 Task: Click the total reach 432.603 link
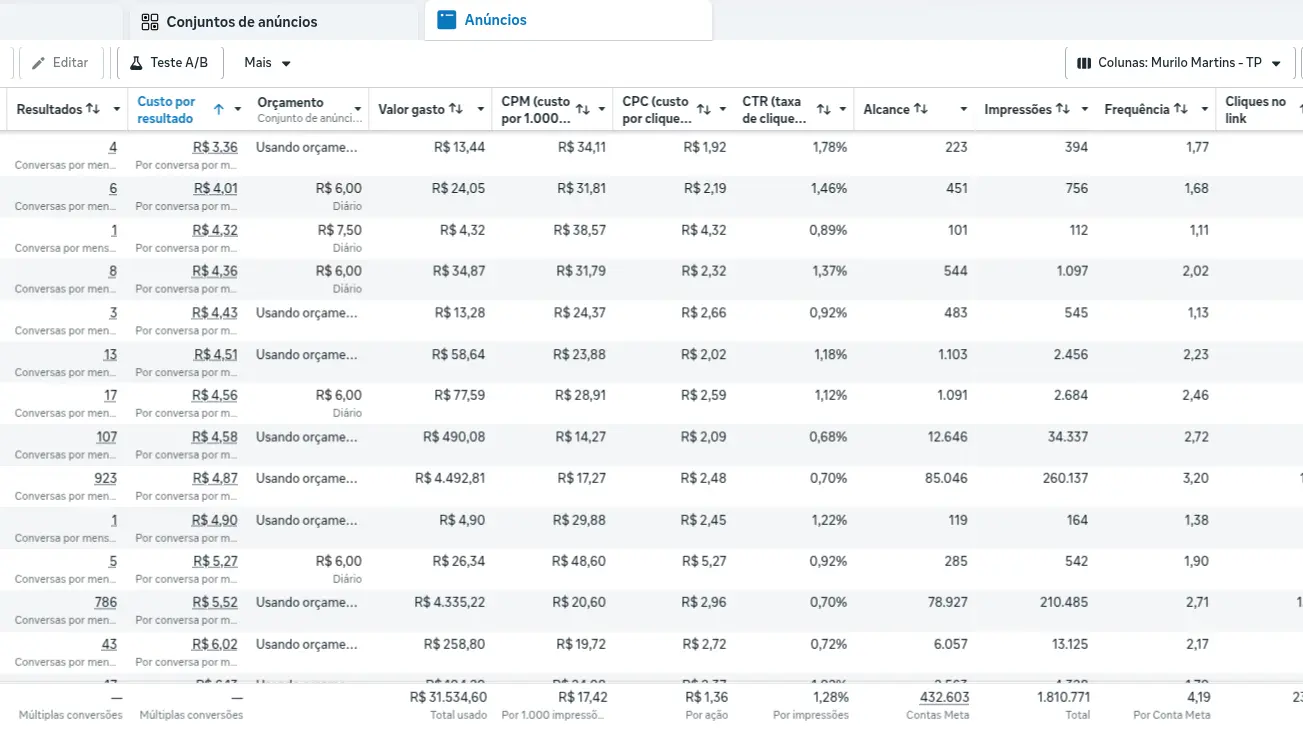[944, 697]
